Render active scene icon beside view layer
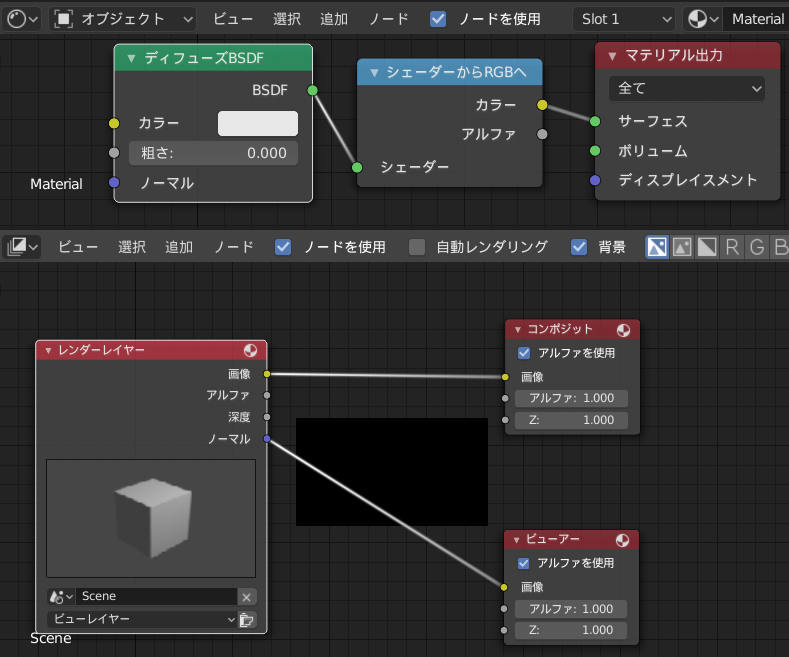This screenshot has height=657, width=789. (247, 619)
